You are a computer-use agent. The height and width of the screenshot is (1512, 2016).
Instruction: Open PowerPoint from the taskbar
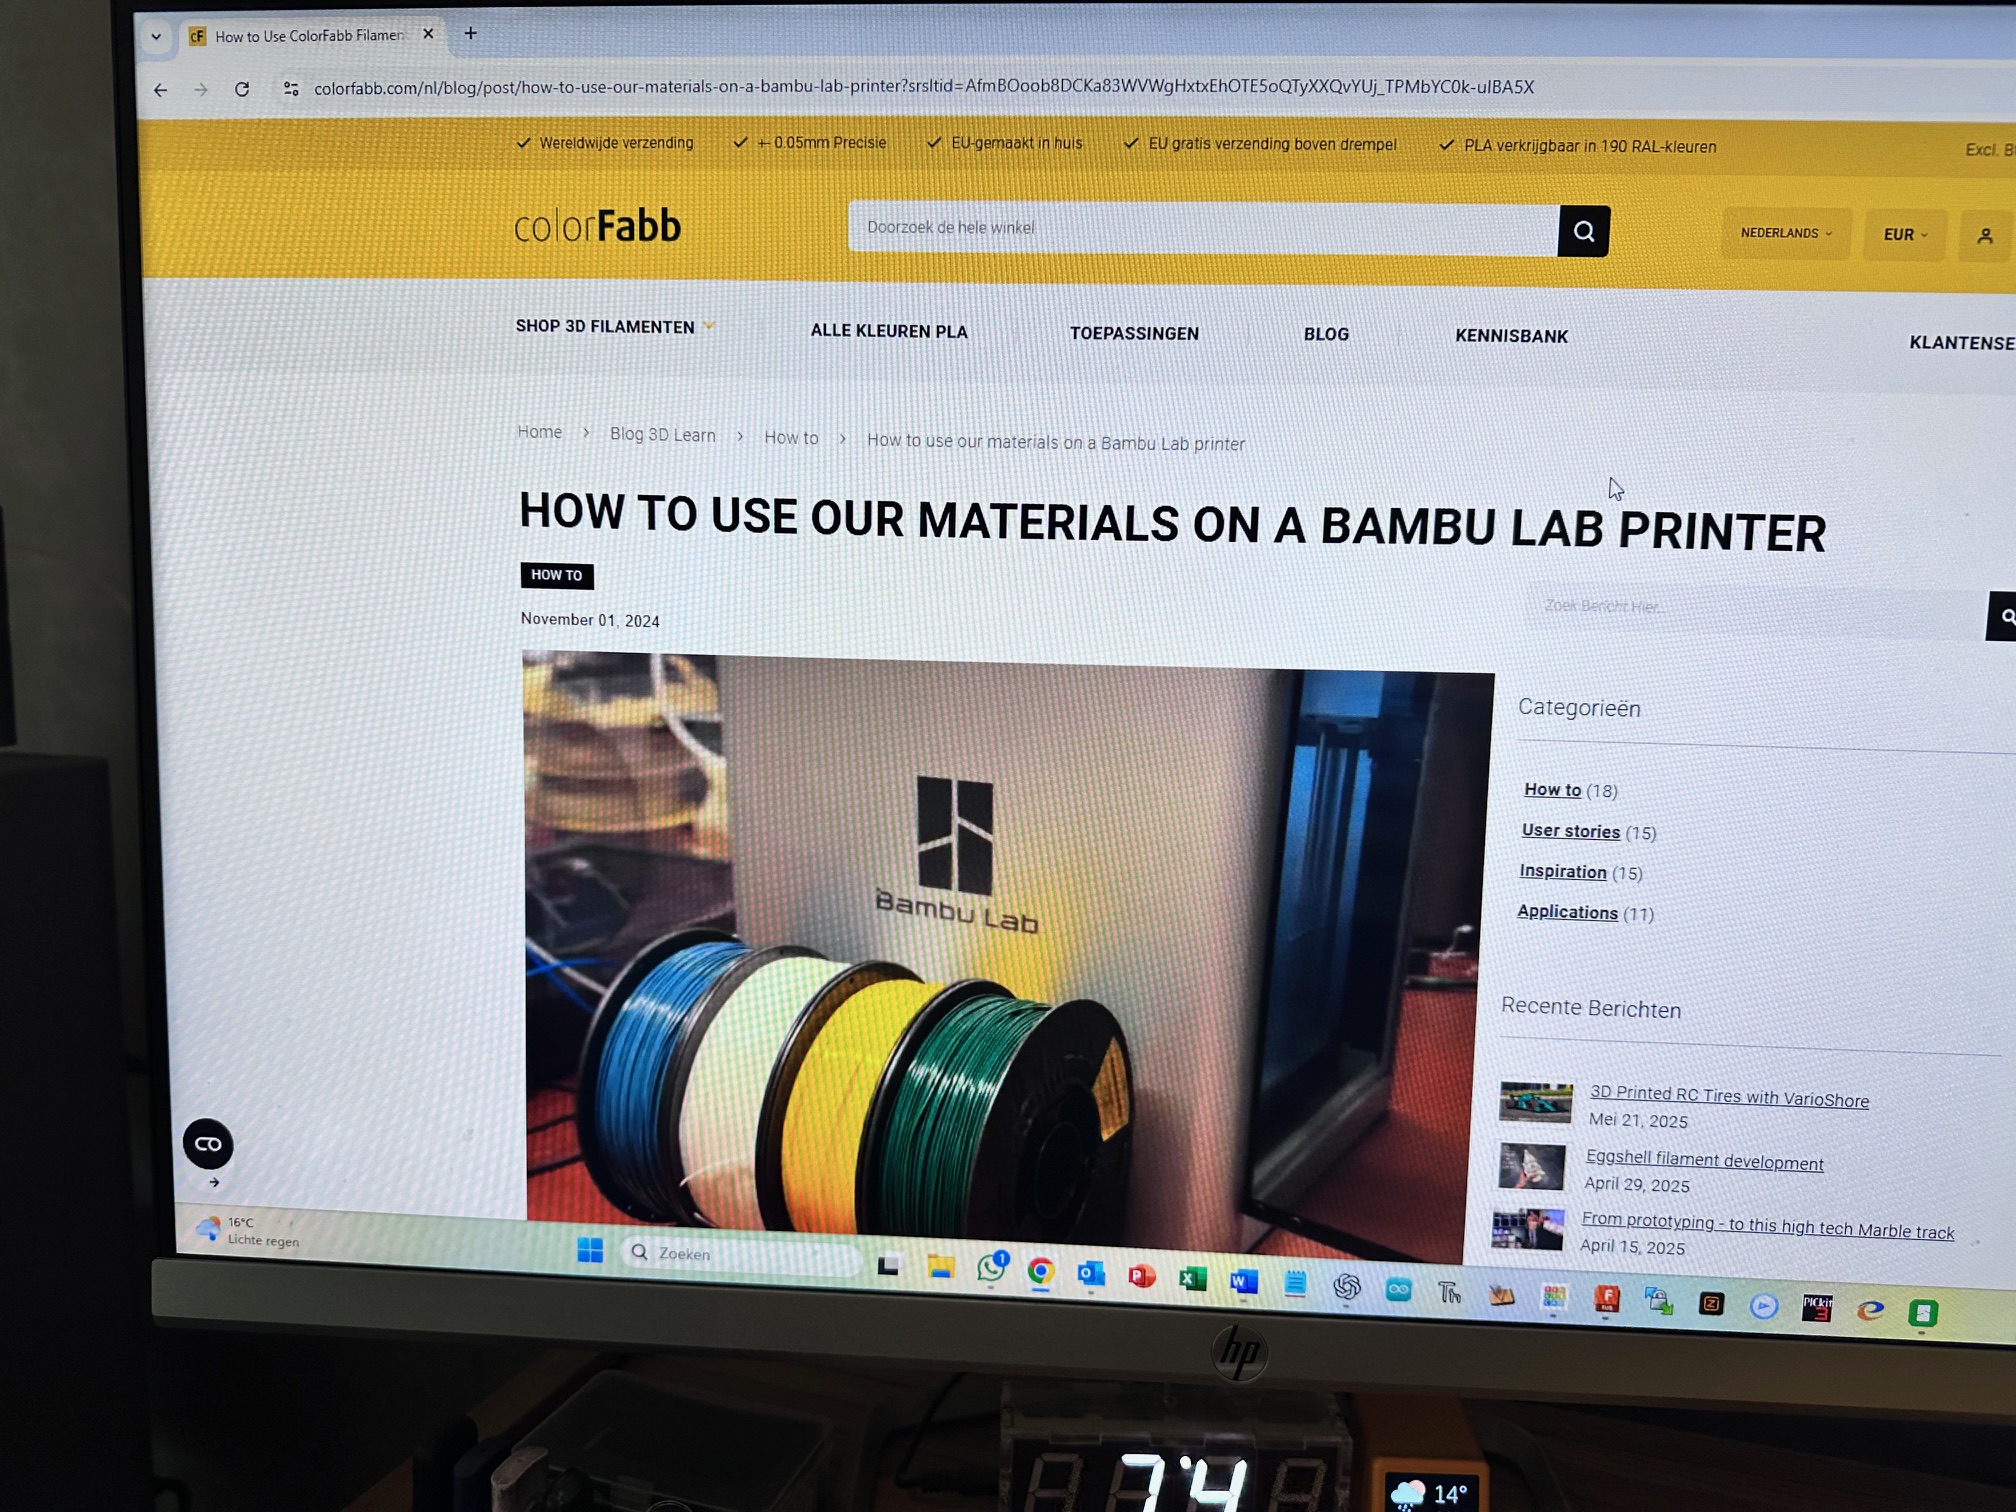[1141, 1276]
